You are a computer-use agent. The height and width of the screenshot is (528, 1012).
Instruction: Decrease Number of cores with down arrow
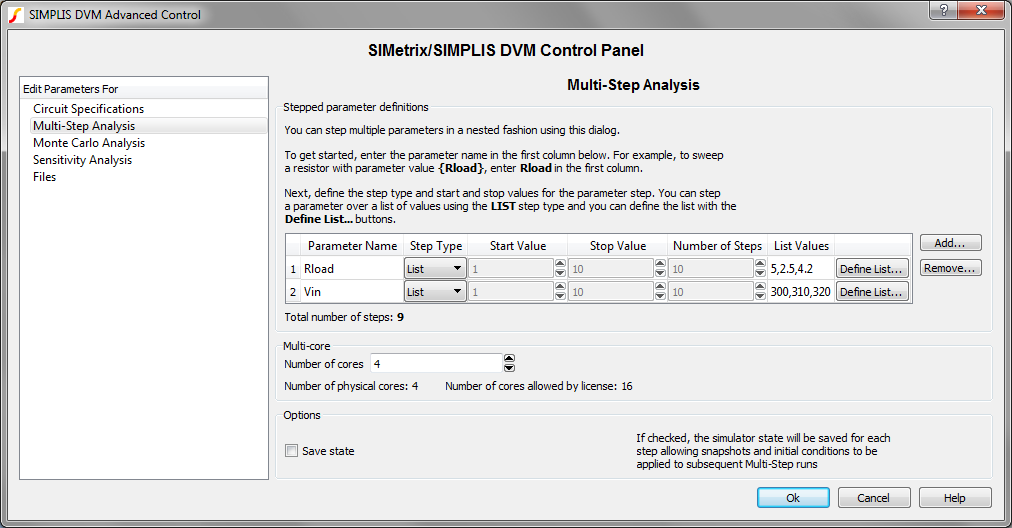pyautogui.click(x=509, y=368)
